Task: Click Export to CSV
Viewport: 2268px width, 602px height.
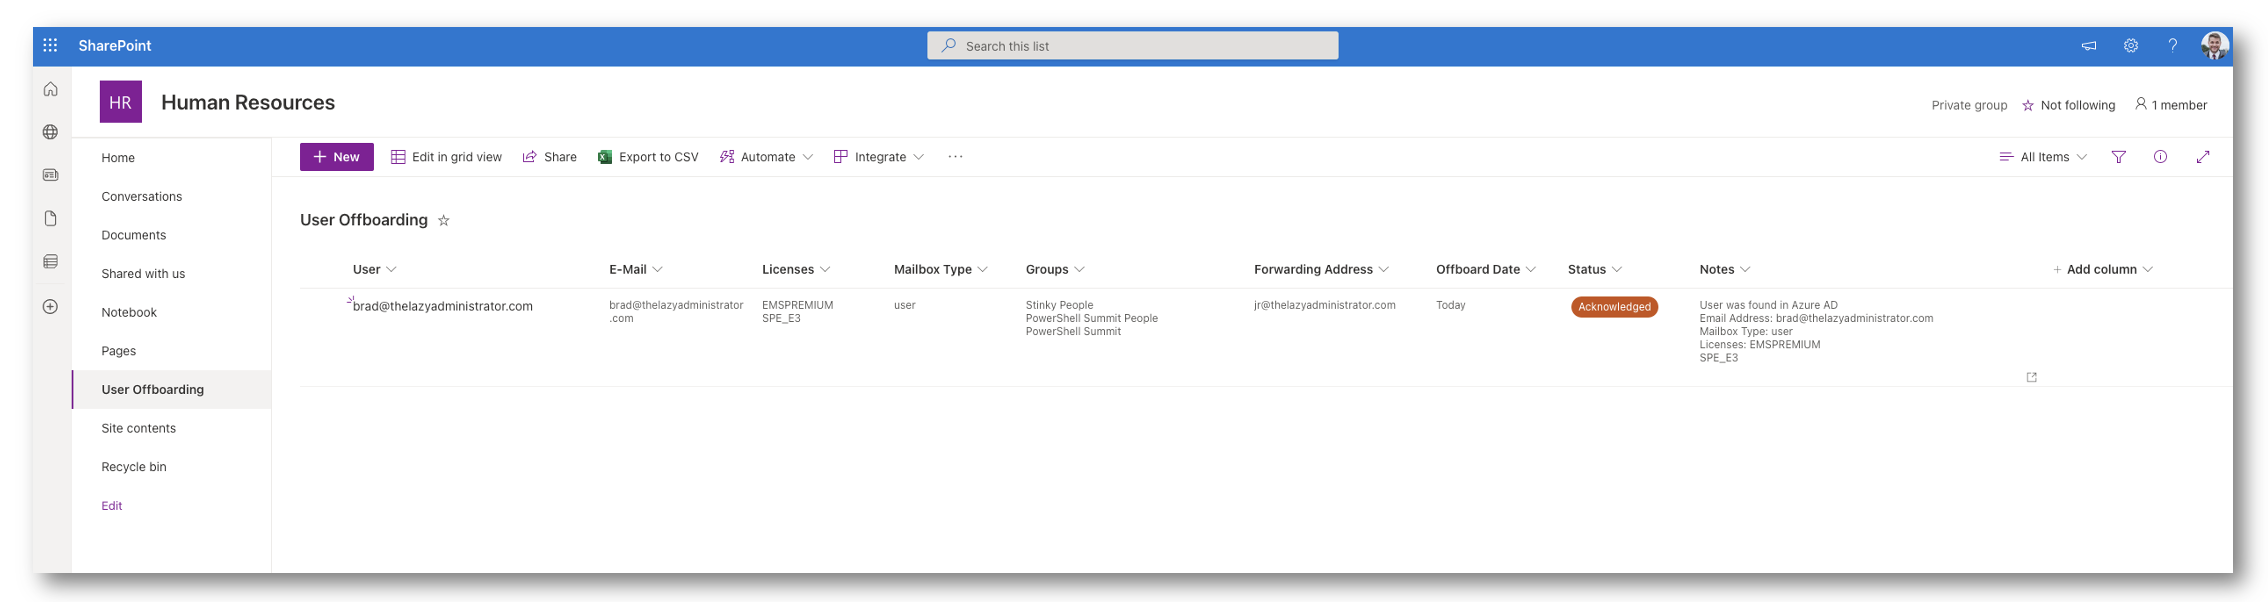Action: pyautogui.click(x=648, y=157)
